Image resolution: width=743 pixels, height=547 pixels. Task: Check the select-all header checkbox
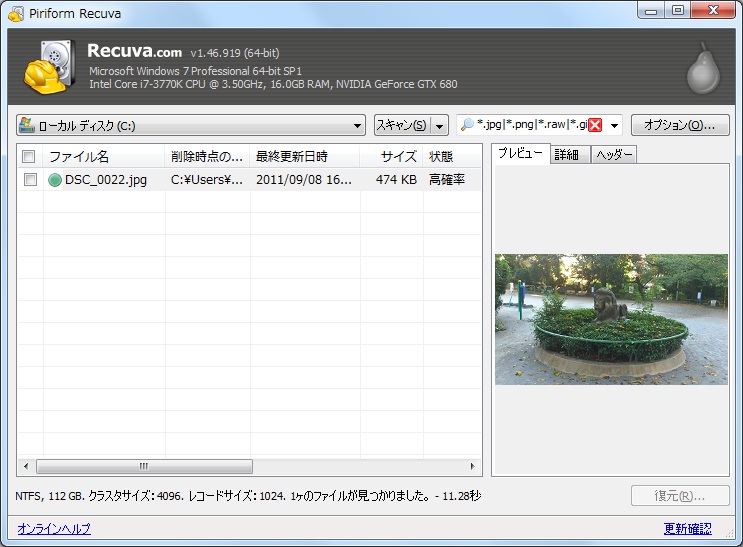point(29,156)
